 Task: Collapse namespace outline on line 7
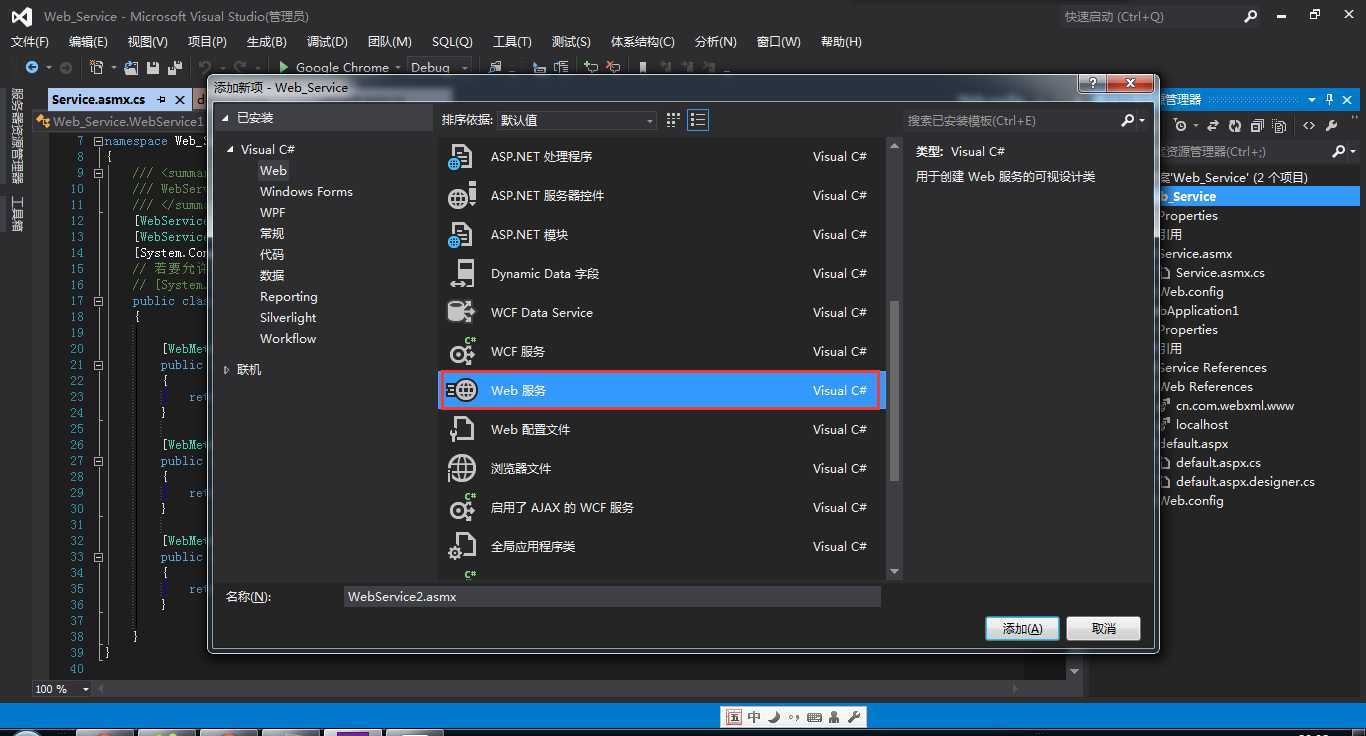[x=97, y=141]
